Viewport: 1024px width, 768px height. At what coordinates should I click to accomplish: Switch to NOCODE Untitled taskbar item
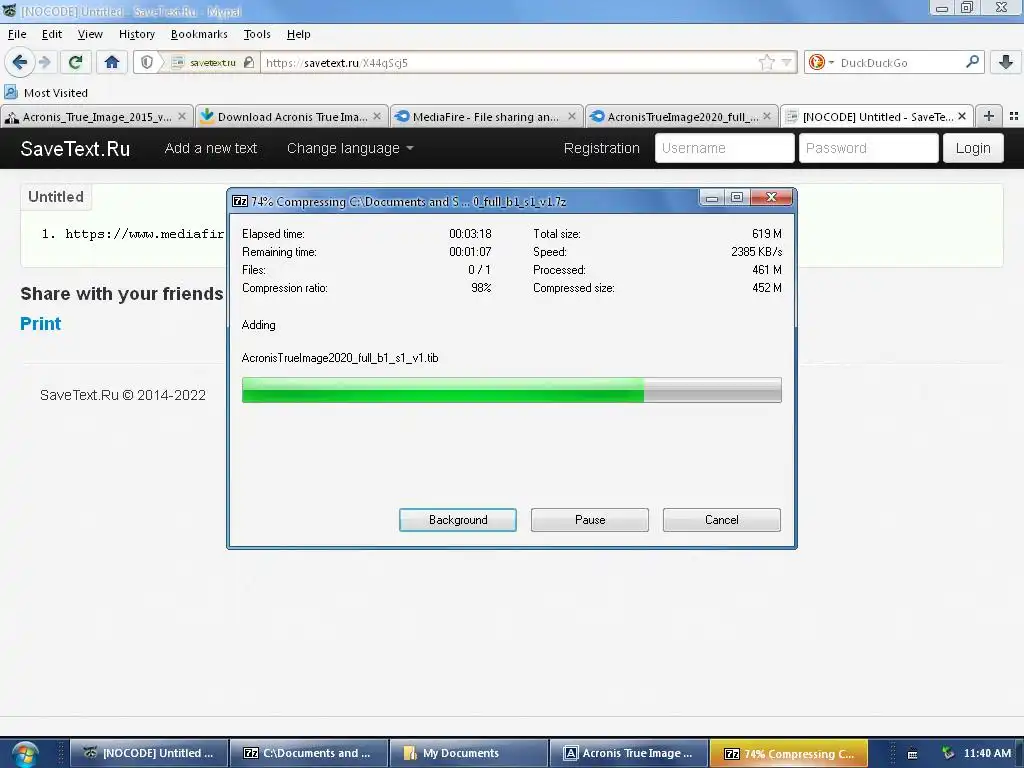coord(149,753)
